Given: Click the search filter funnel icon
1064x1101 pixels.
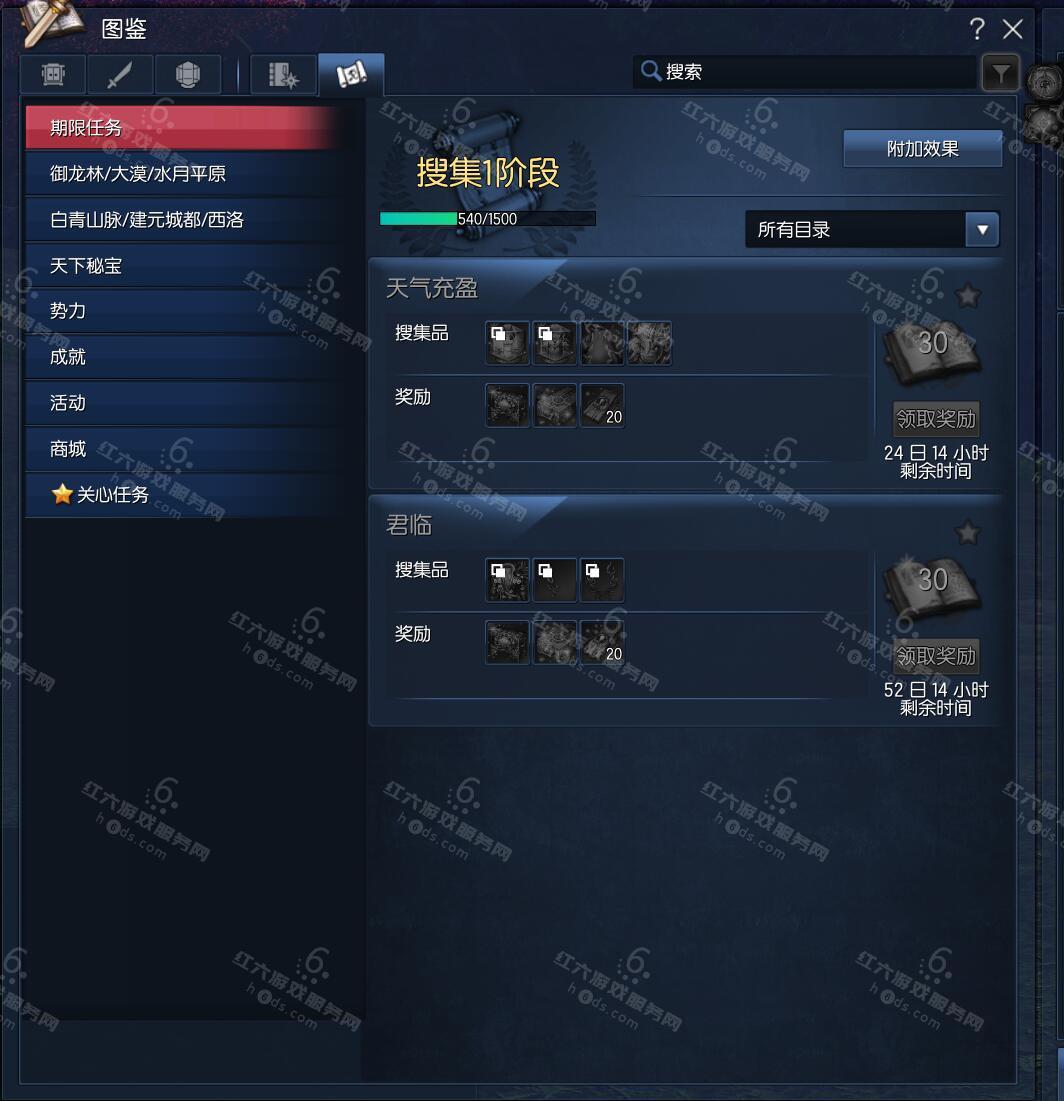Looking at the screenshot, I should [1001, 72].
